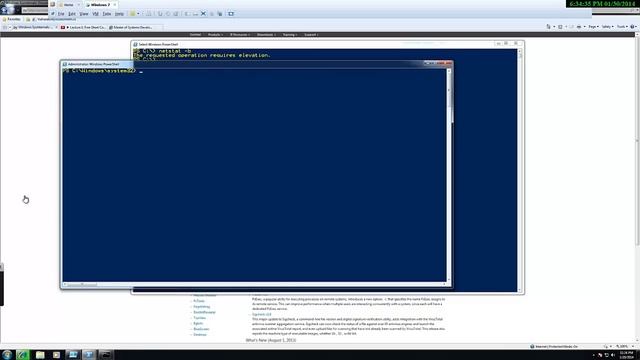The image size is (640, 360).
Task: Open the VM menu
Action: 96,14
